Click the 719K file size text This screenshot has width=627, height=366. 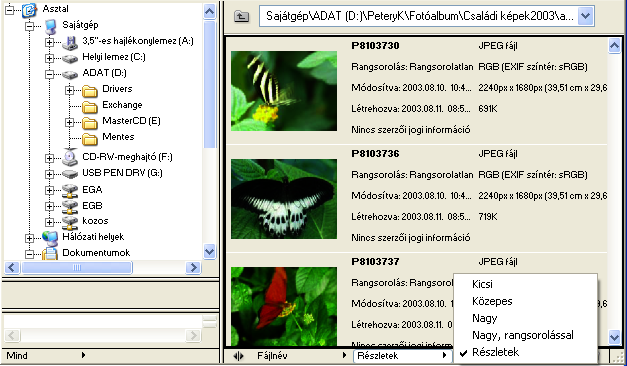coord(488,217)
